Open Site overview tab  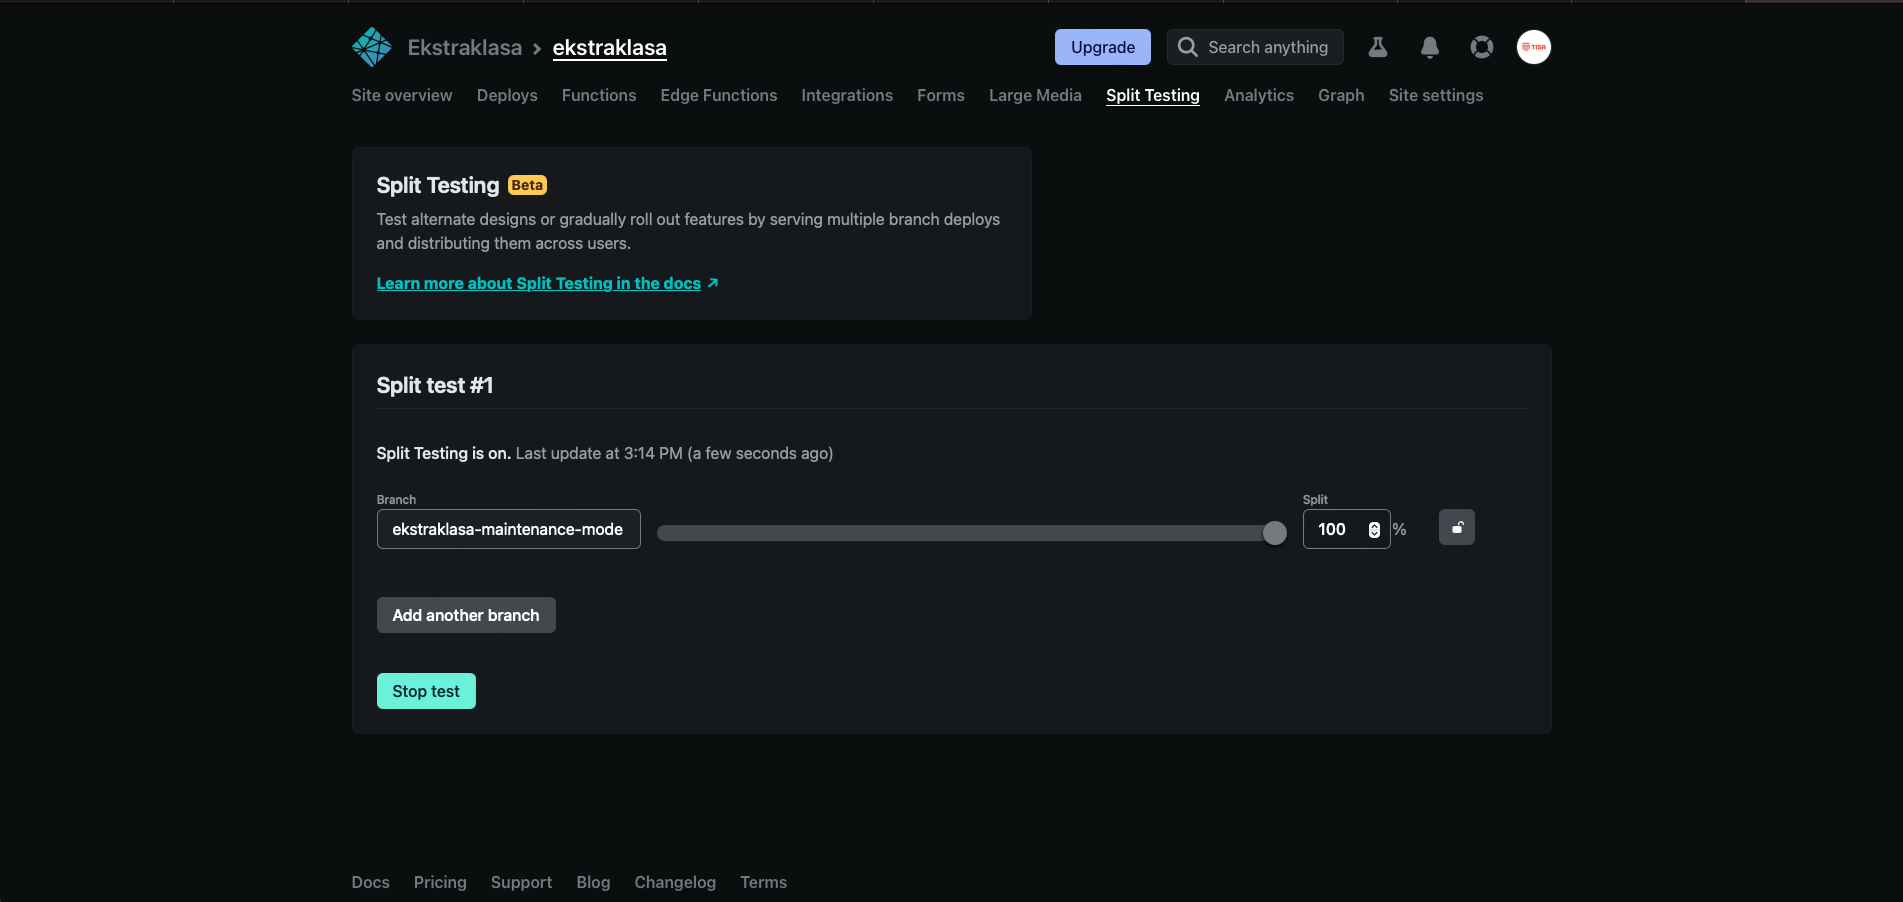(402, 95)
